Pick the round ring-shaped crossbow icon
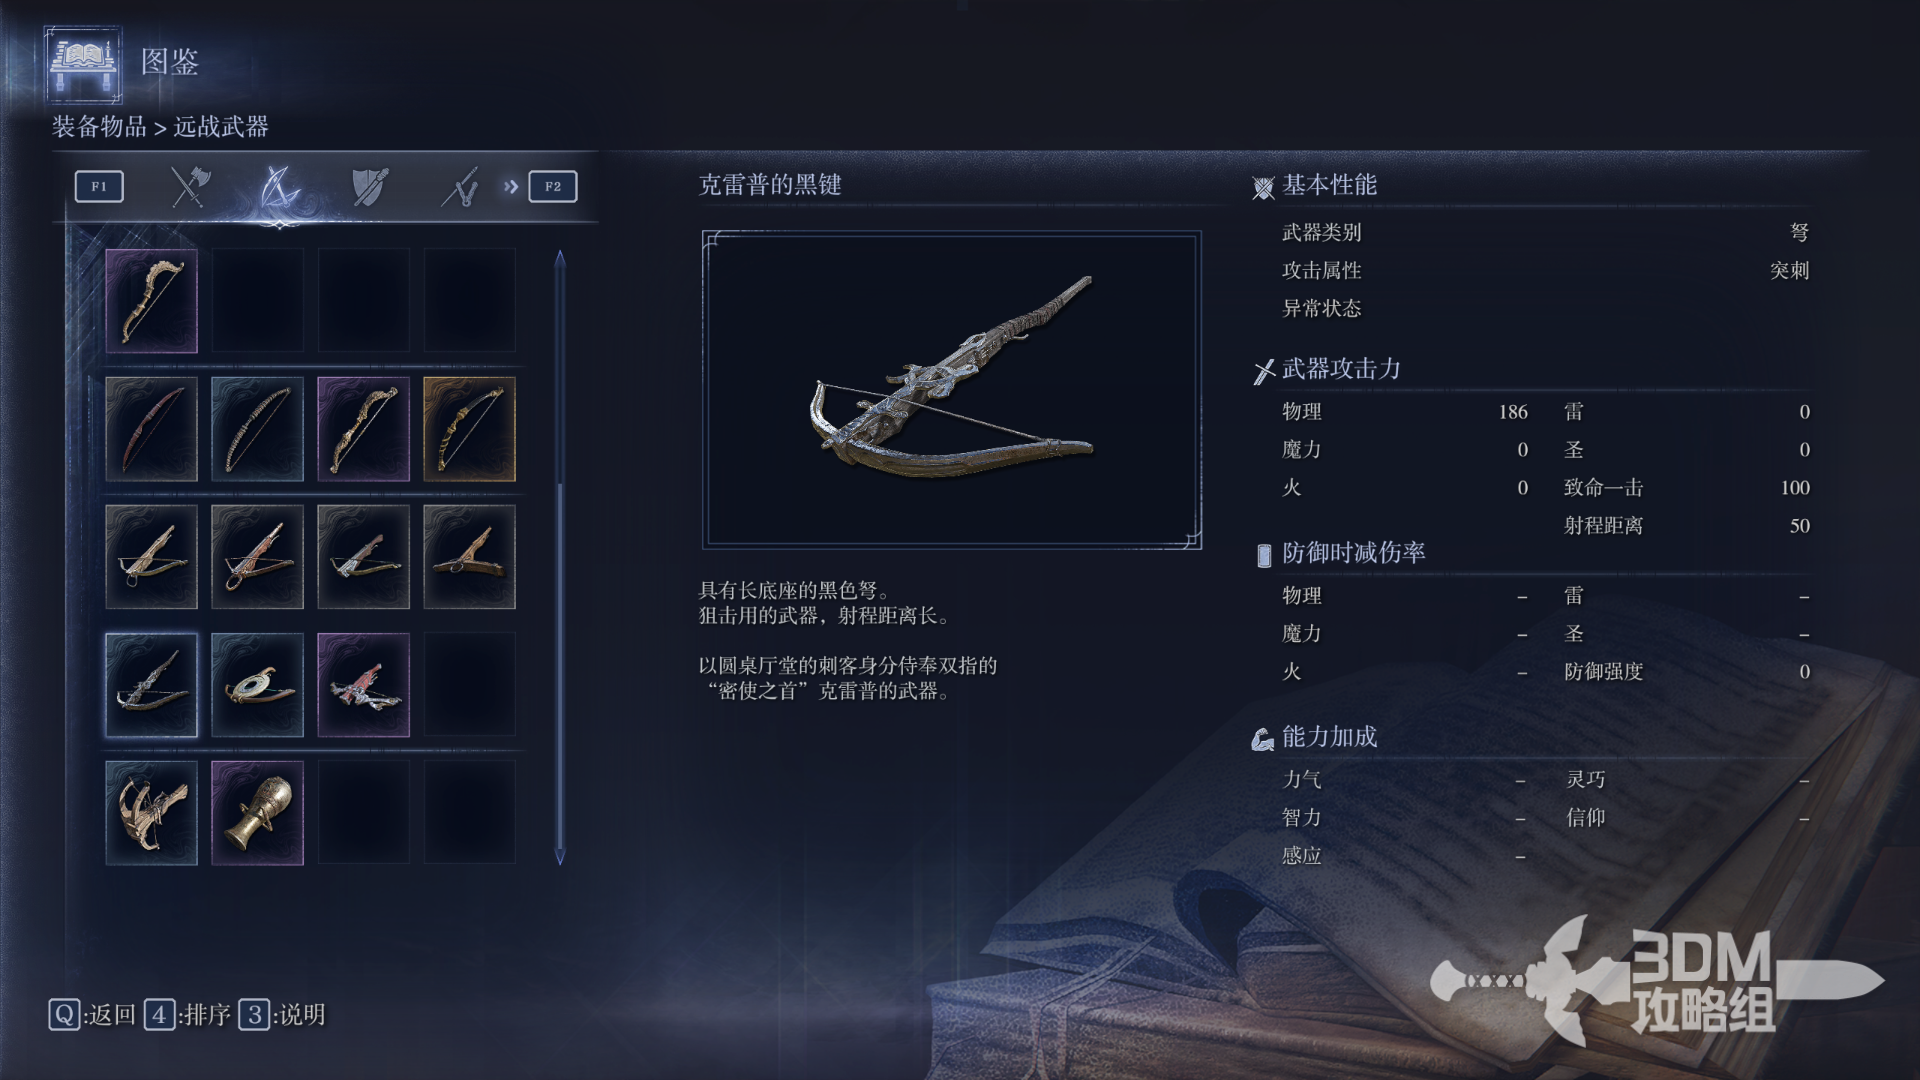1920x1080 pixels. click(x=257, y=685)
